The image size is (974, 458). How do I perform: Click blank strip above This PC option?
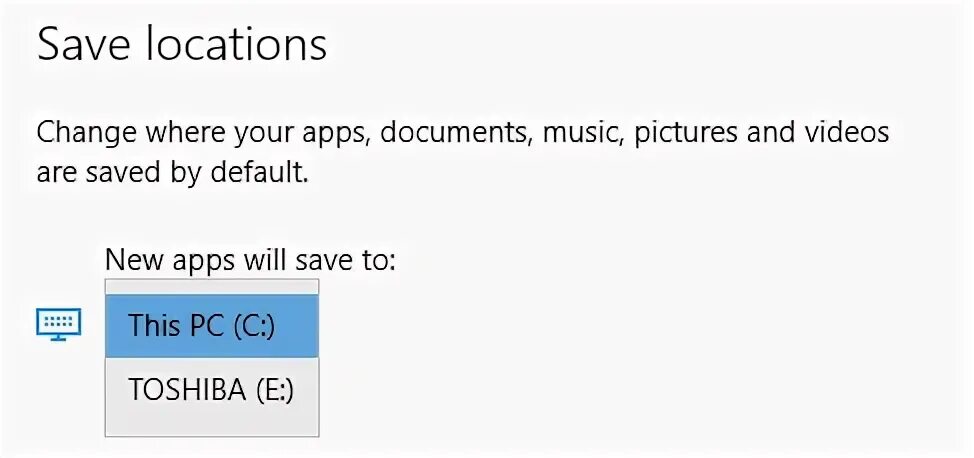pyautogui.click(x=211, y=286)
